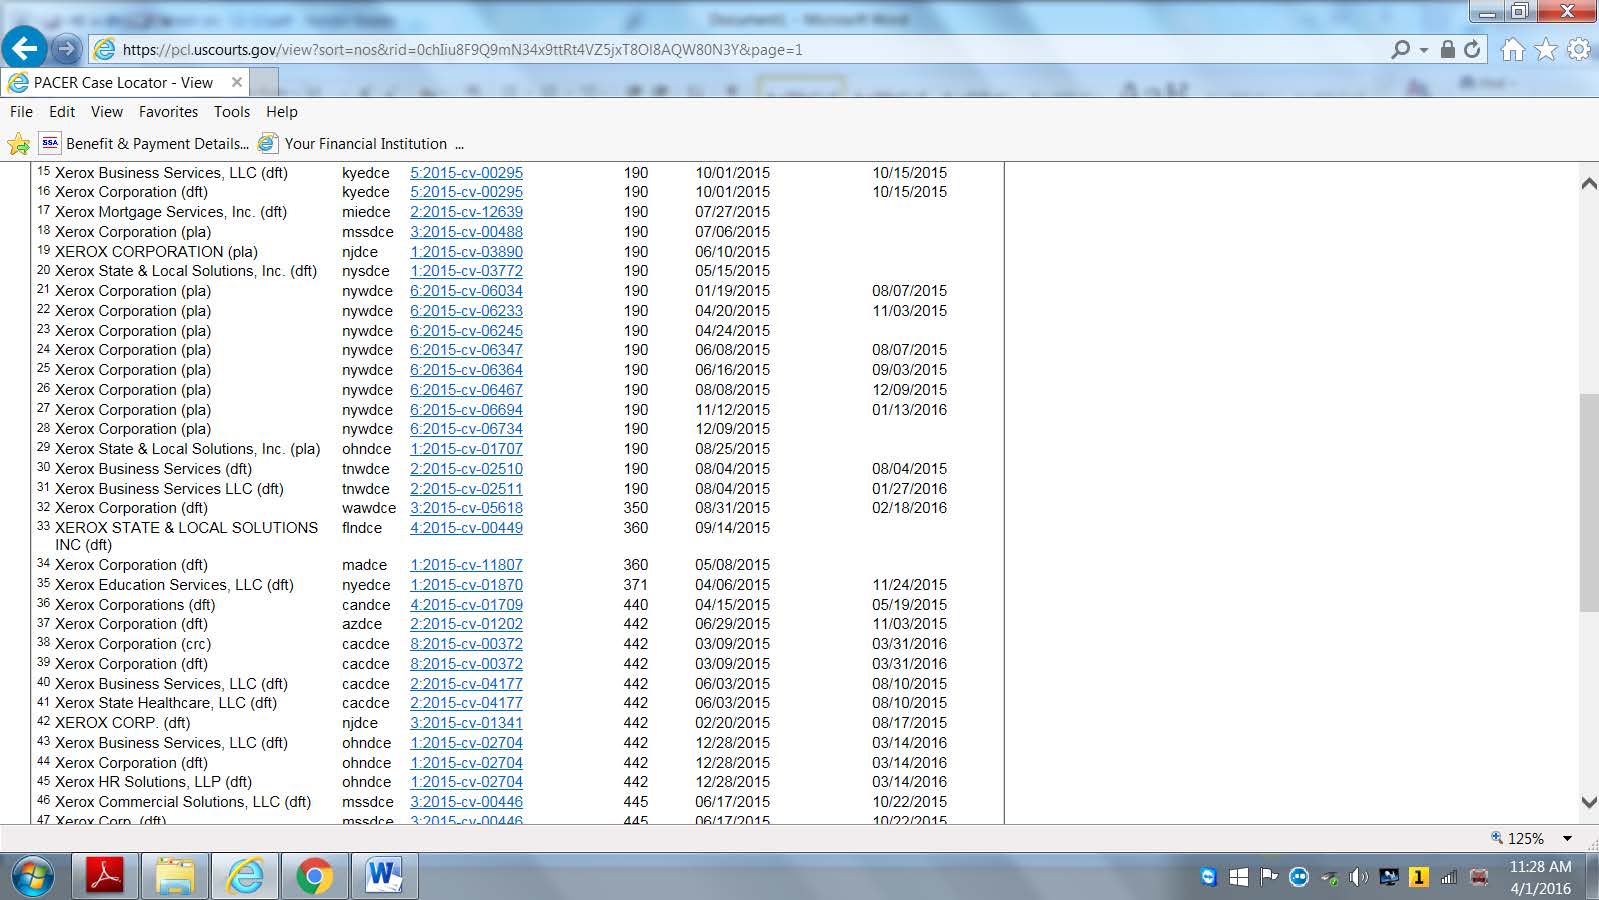1599x900 pixels.
Task: Open Action Center flag in tray
Action: 1269,877
